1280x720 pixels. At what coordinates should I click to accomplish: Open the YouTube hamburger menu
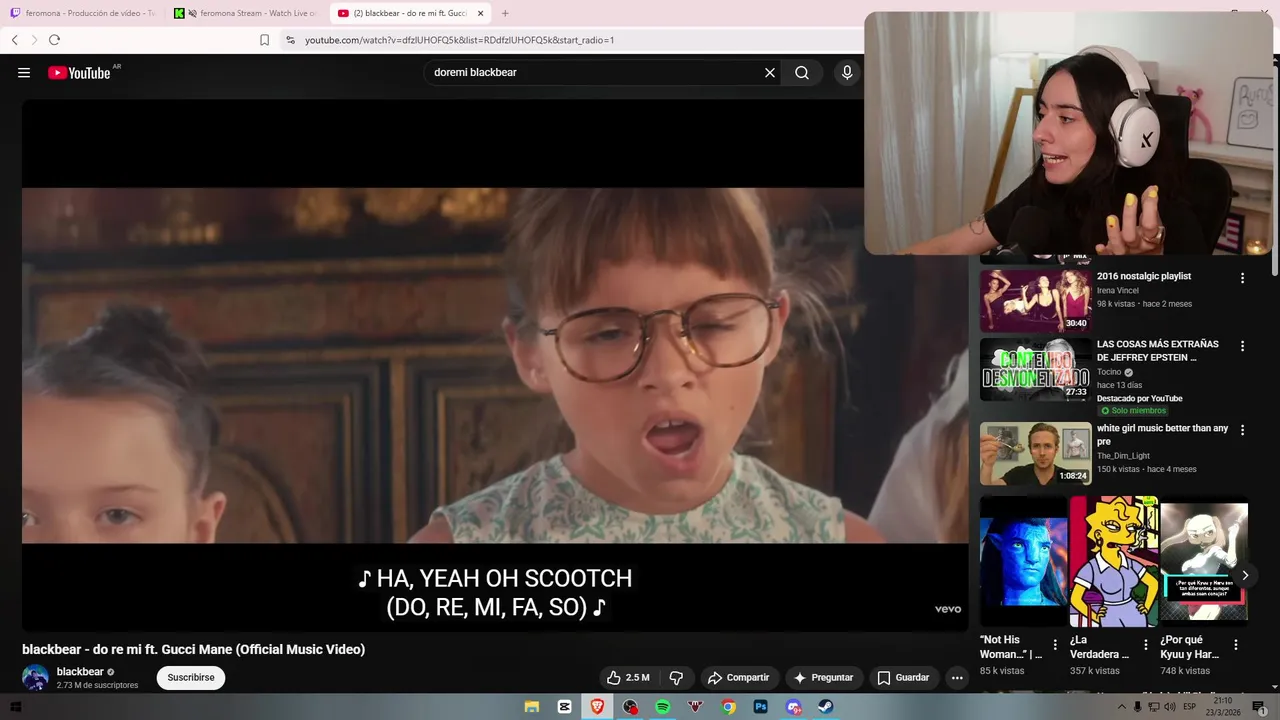(x=24, y=73)
